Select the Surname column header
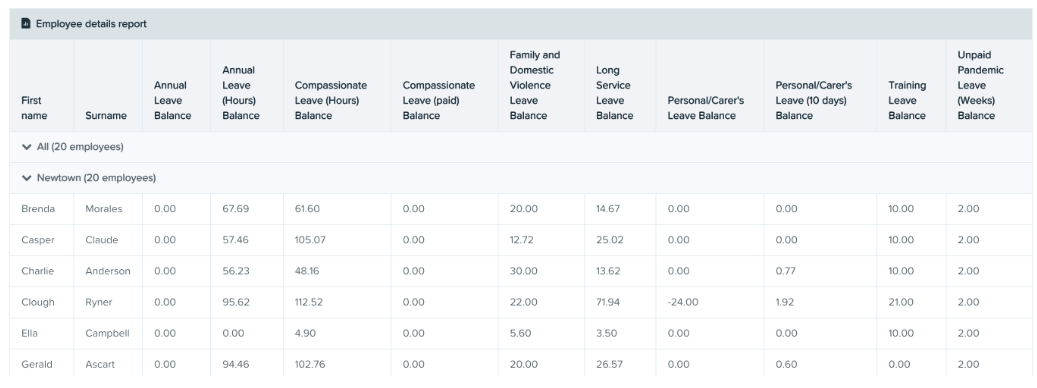 coord(106,116)
